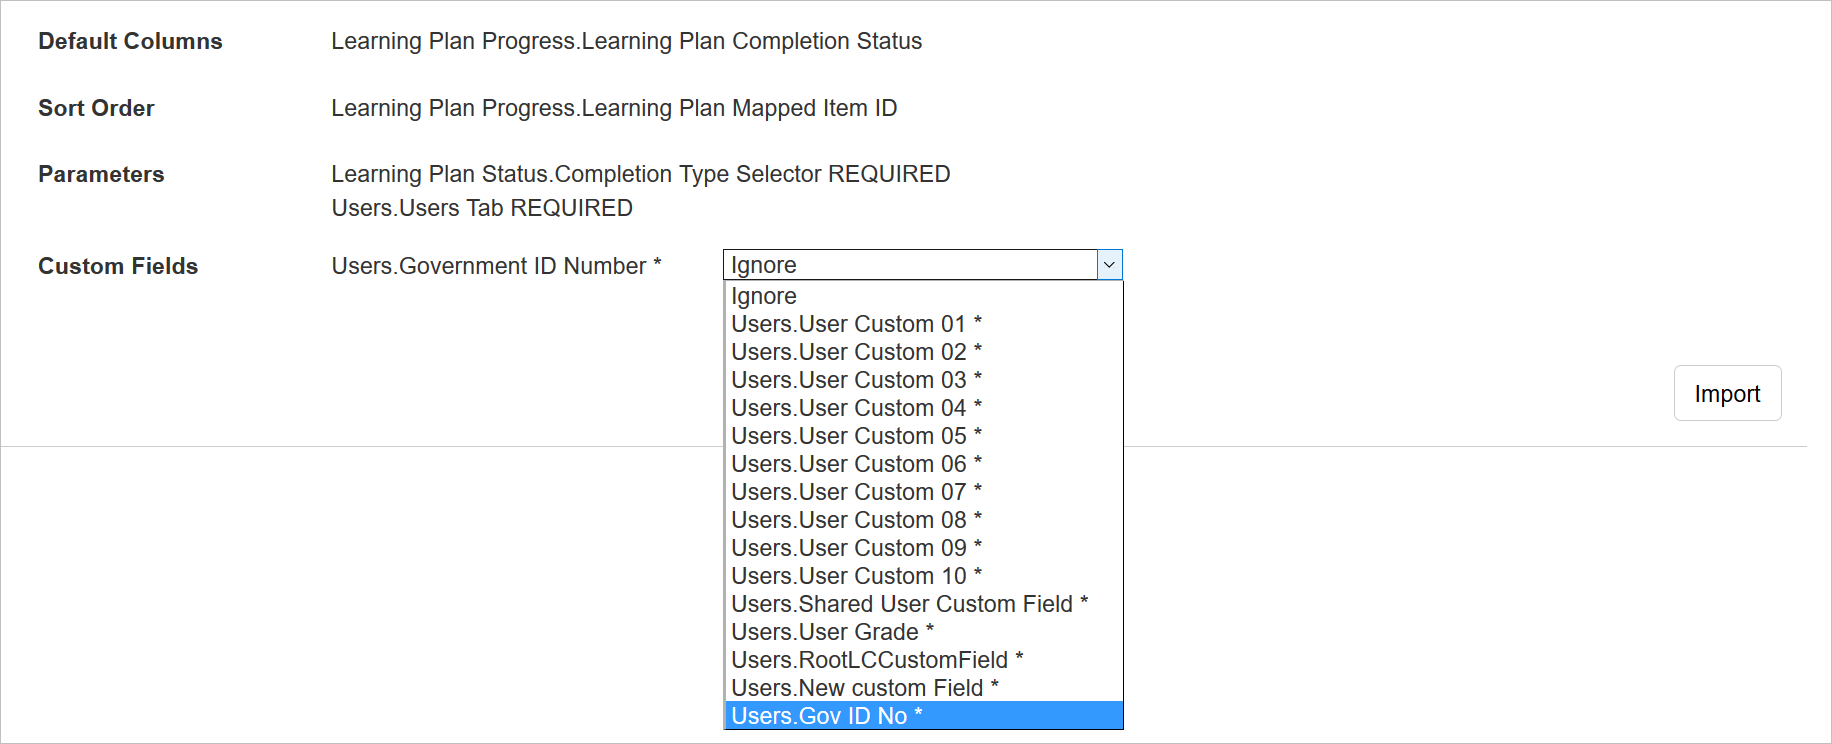Select the first Ignore option in list
Viewport: 1832px width, 744px height.
[764, 296]
